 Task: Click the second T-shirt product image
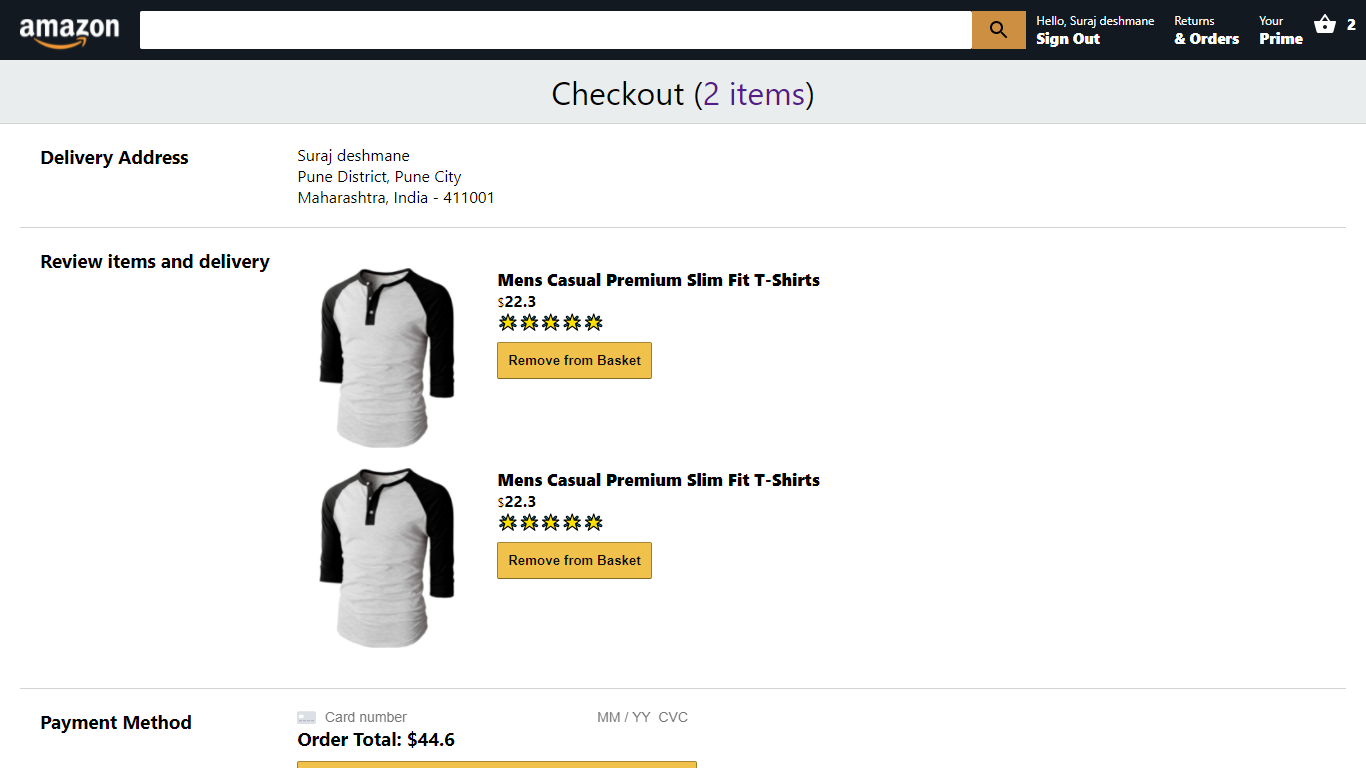(387, 556)
